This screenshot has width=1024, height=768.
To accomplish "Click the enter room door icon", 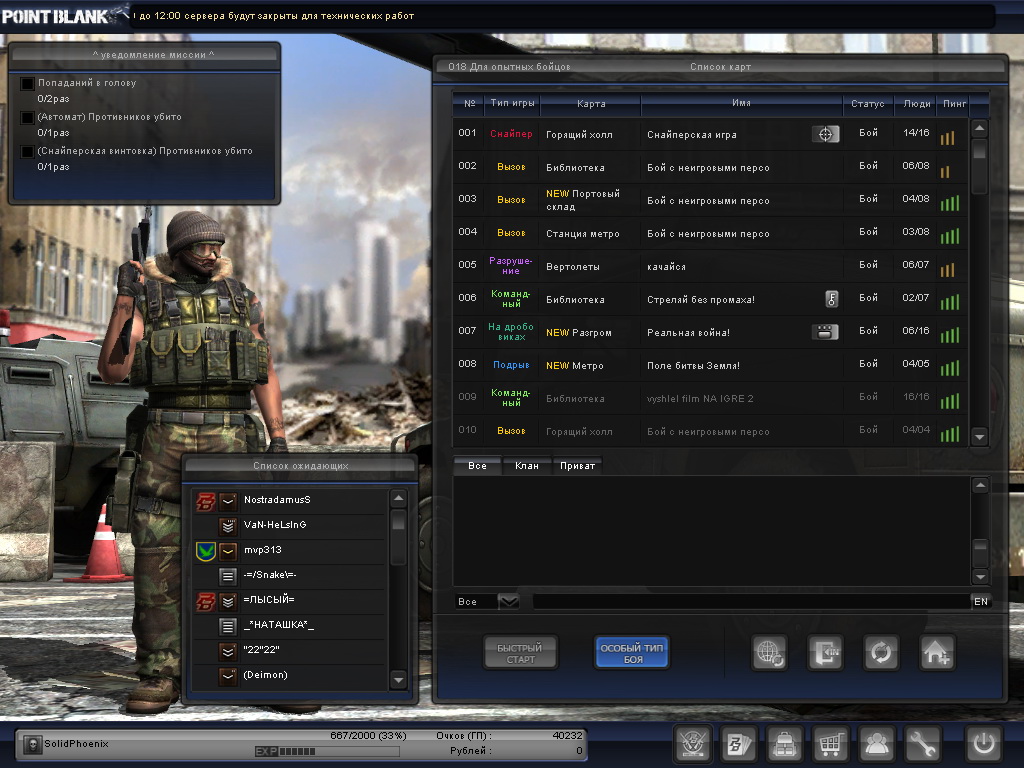I will (825, 653).
